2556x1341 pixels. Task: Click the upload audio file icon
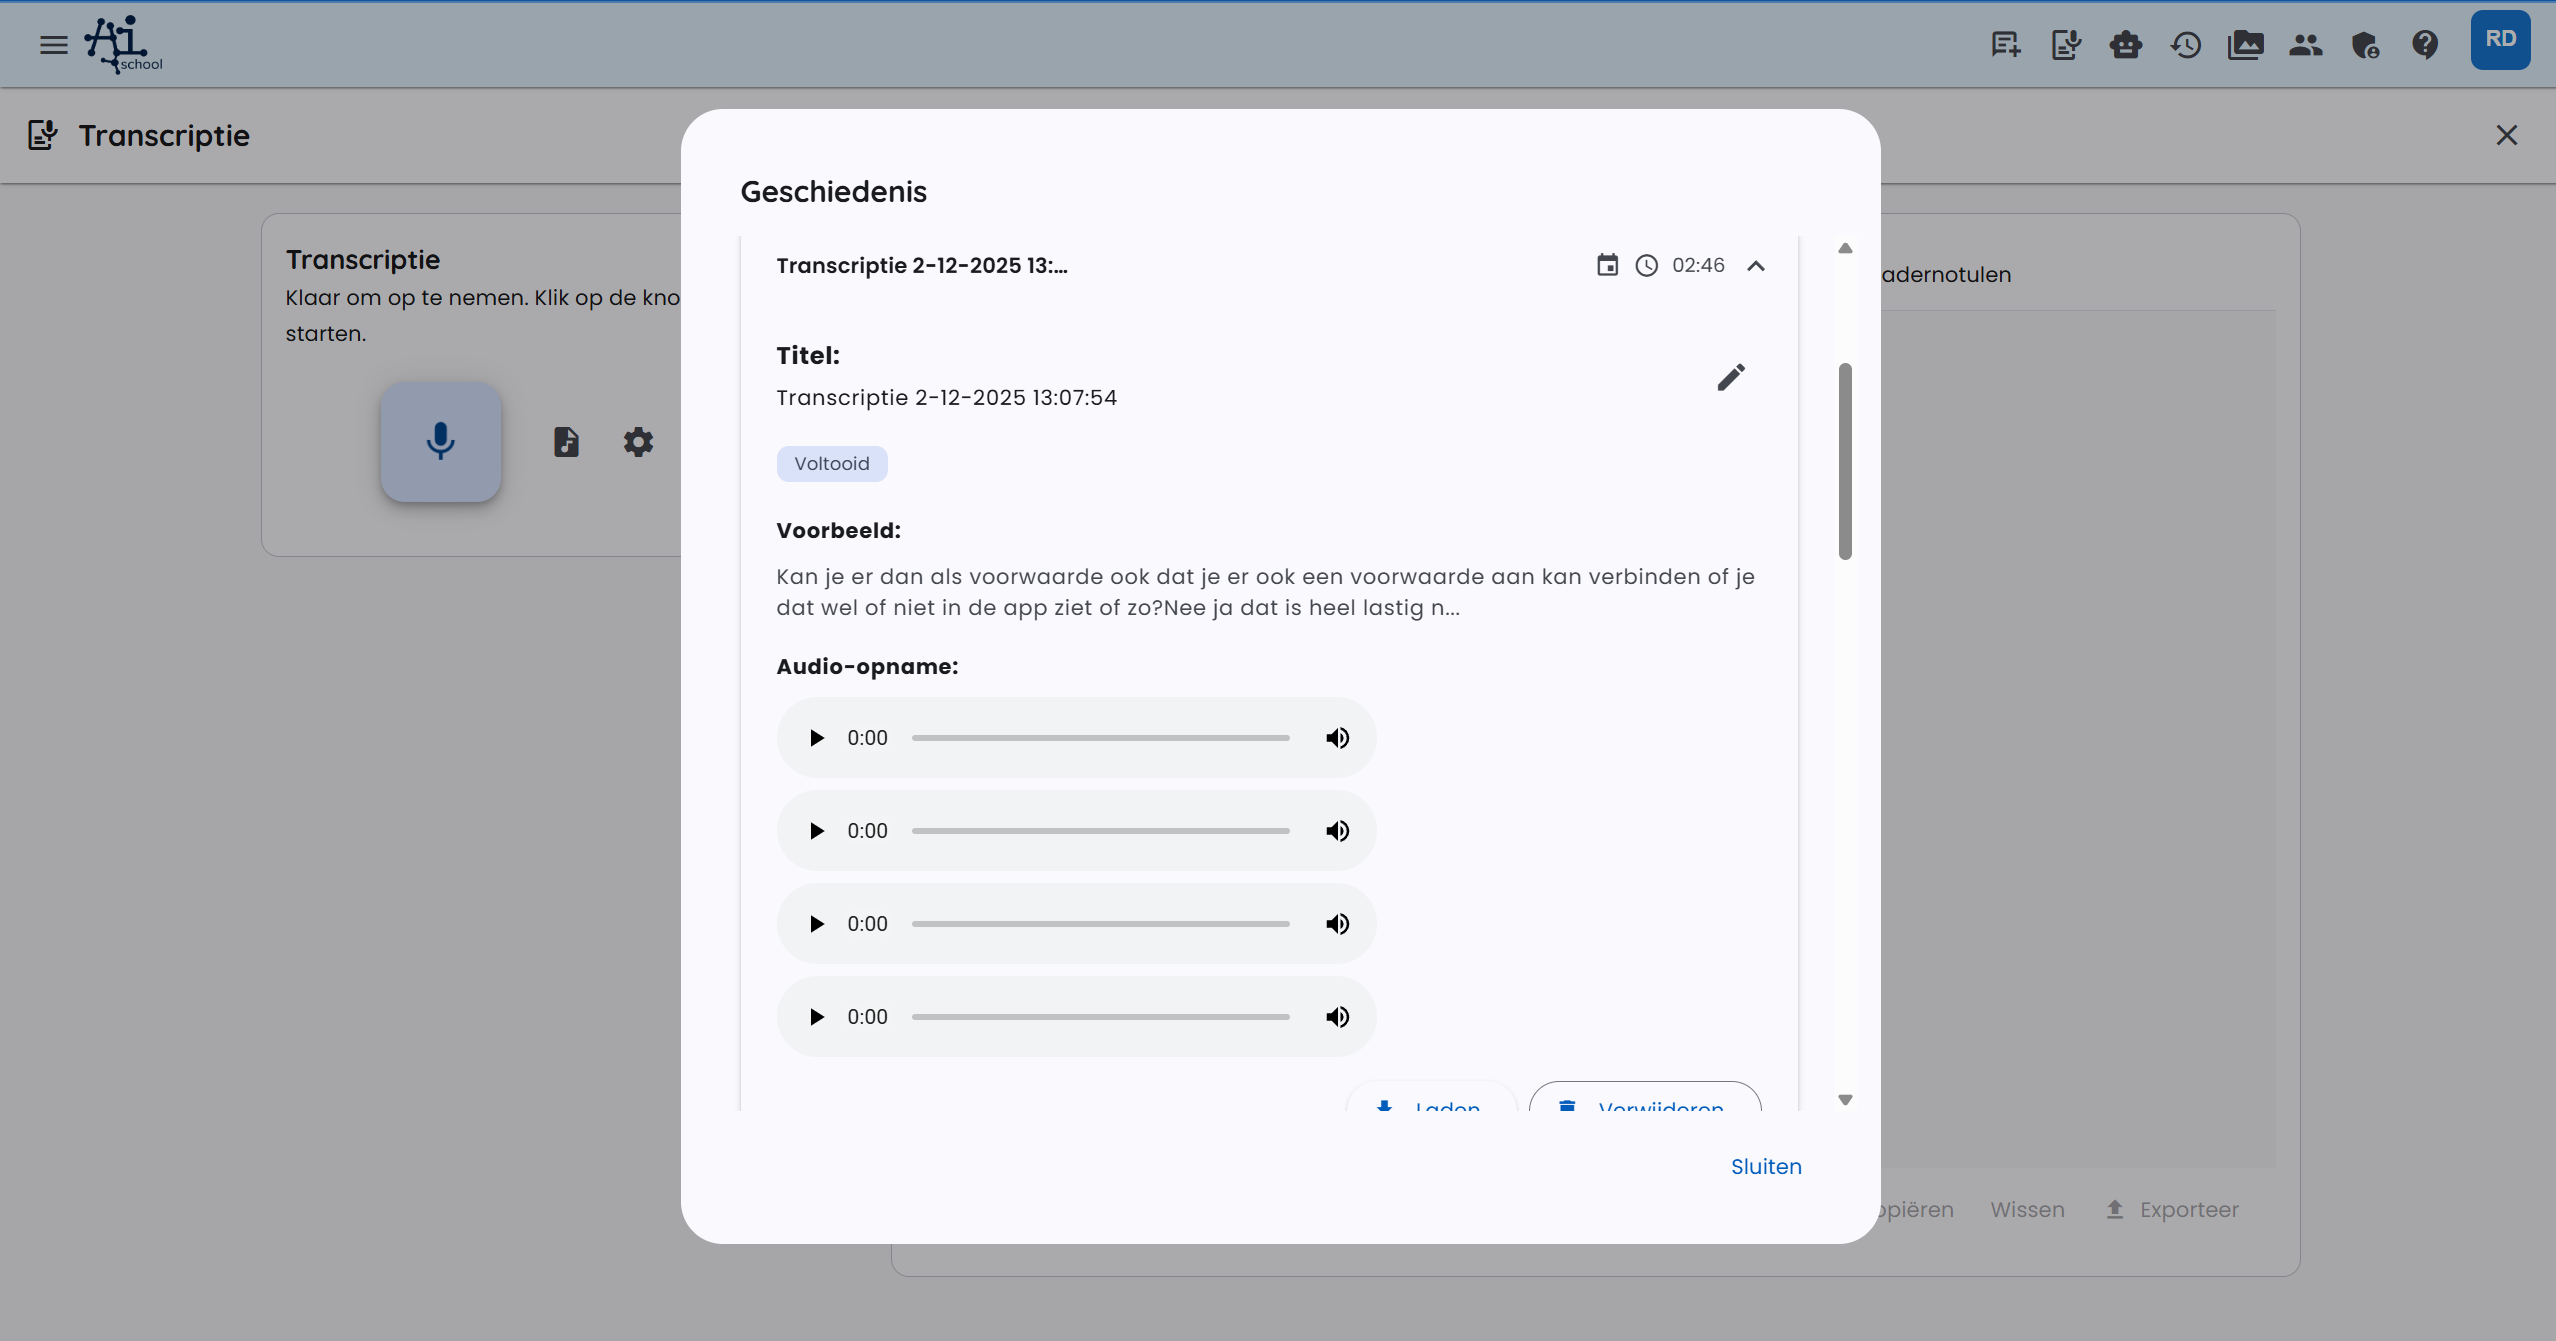566,441
